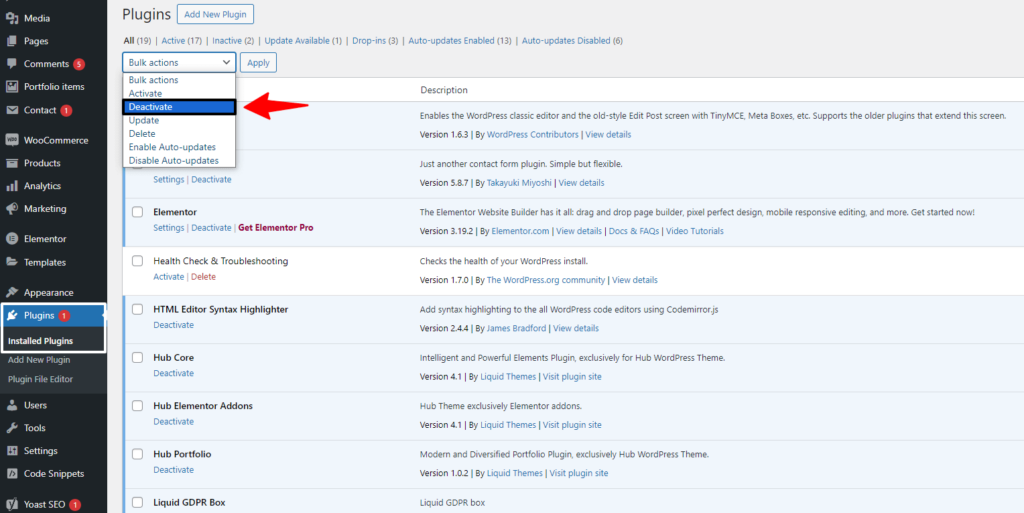Tick the Hub Portfolio checkbox
This screenshot has width=1024, height=513.
tap(138, 454)
